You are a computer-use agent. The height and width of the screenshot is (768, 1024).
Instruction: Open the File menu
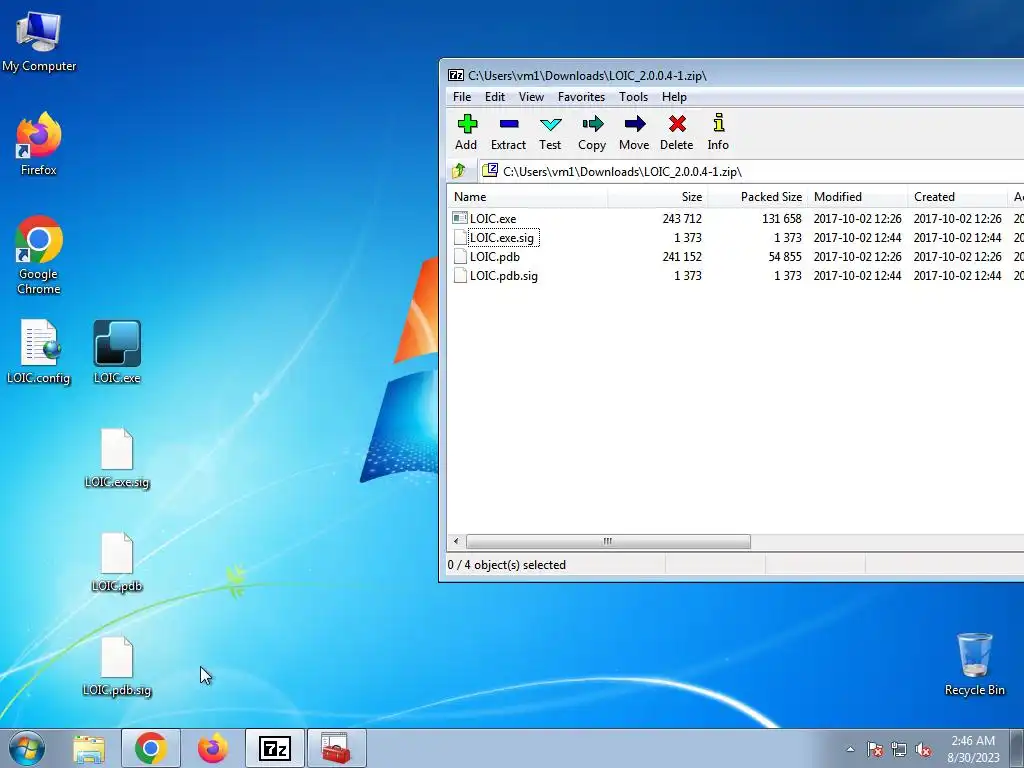coord(462,97)
